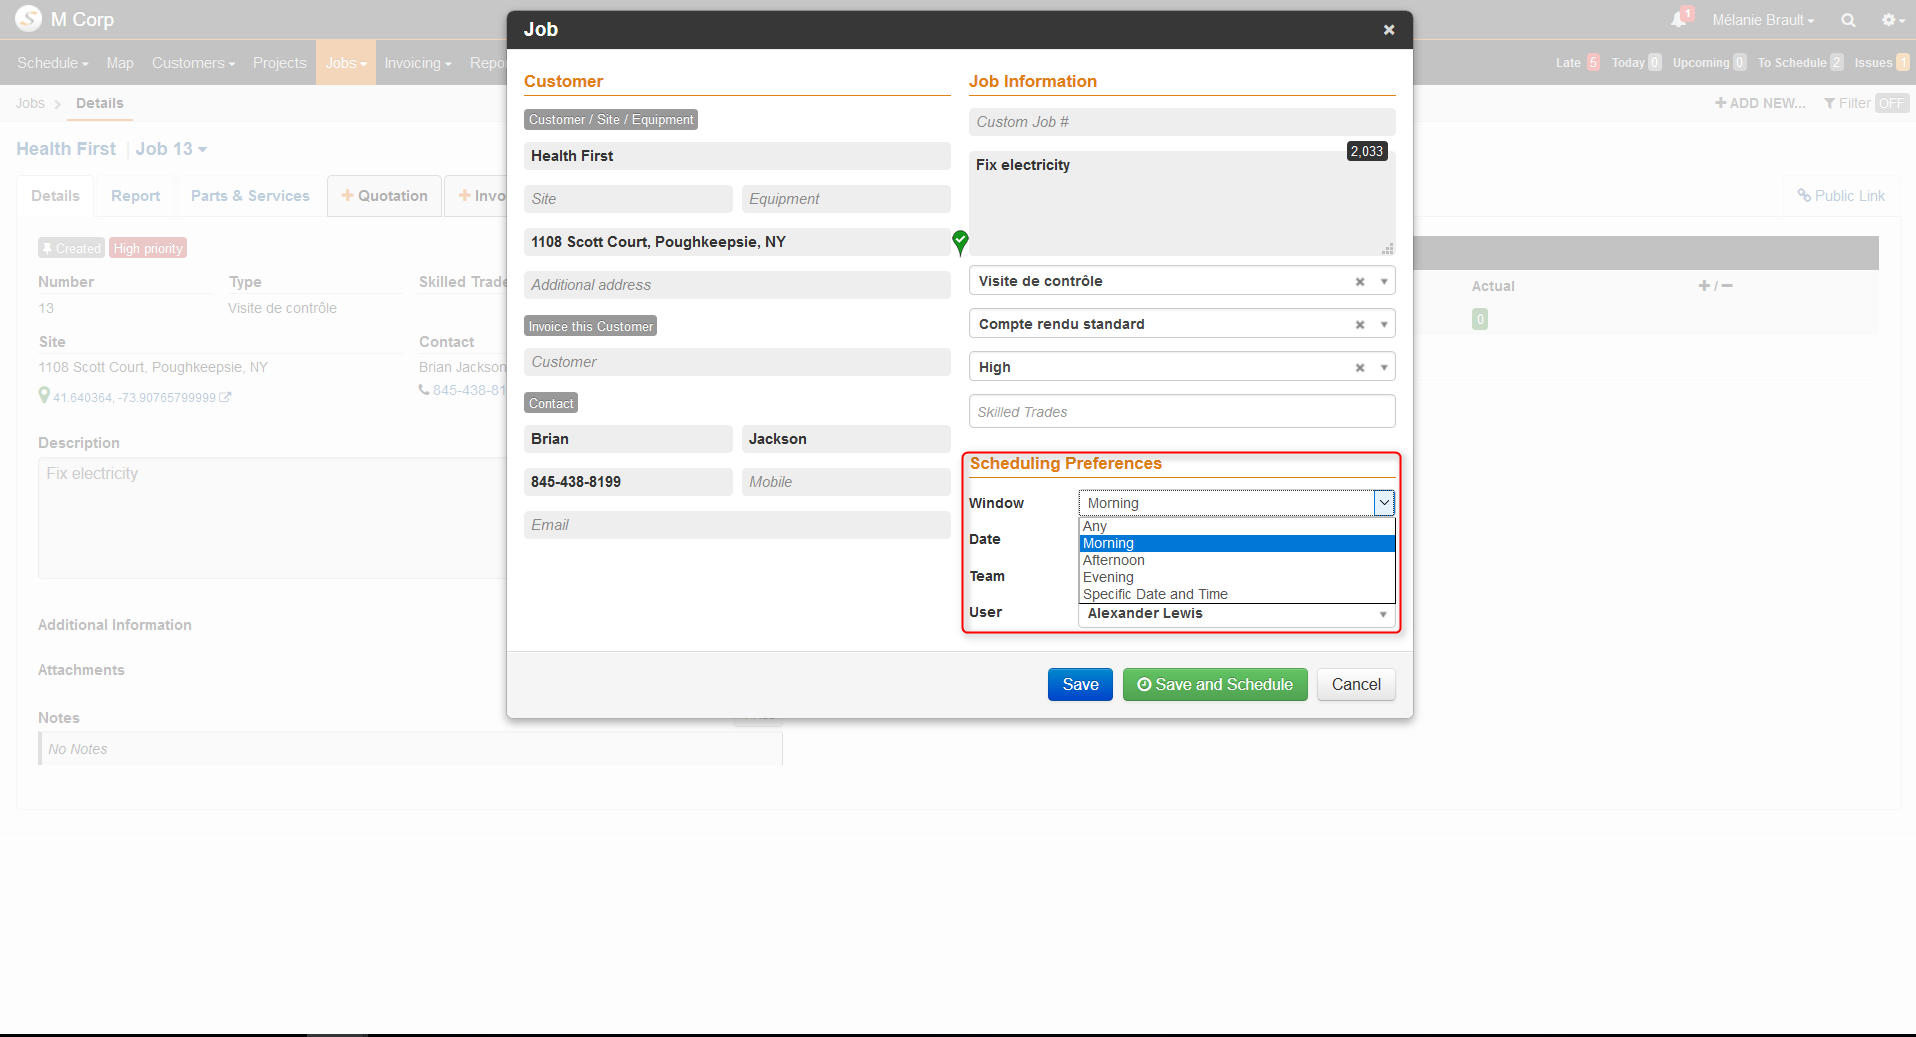Expand the Window dropdown arrow

(1384, 503)
